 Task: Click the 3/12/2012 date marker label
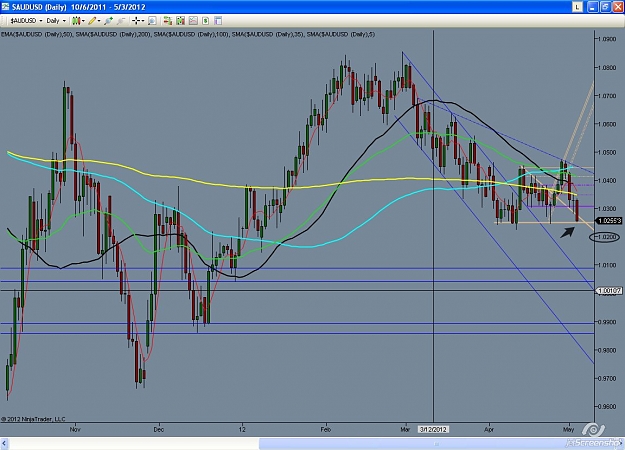coord(433,429)
